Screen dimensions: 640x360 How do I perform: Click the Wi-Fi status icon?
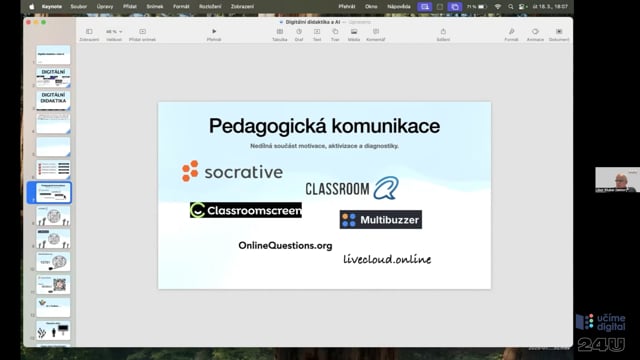pyautogui.click(x=498, y=7)
